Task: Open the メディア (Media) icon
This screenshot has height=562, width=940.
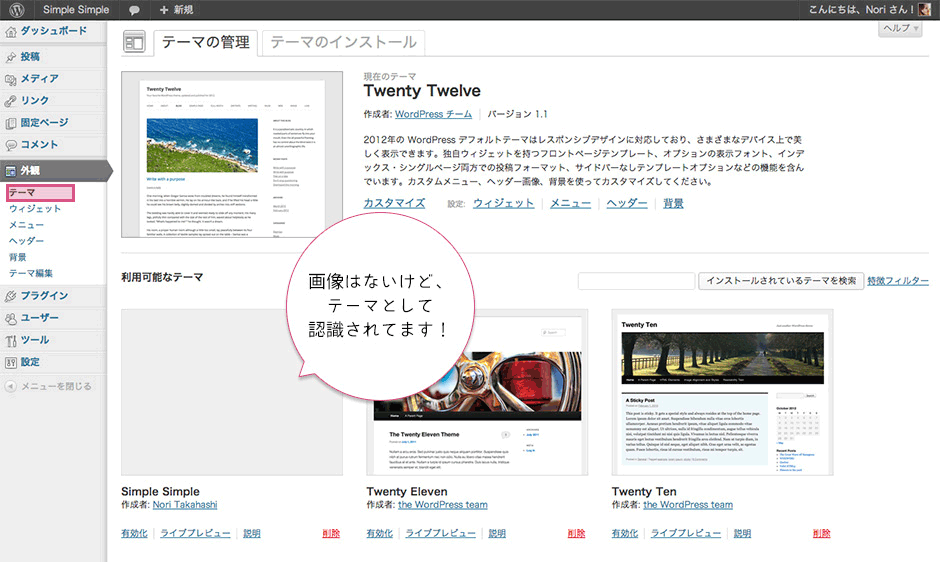Action: tap(11, 79)
